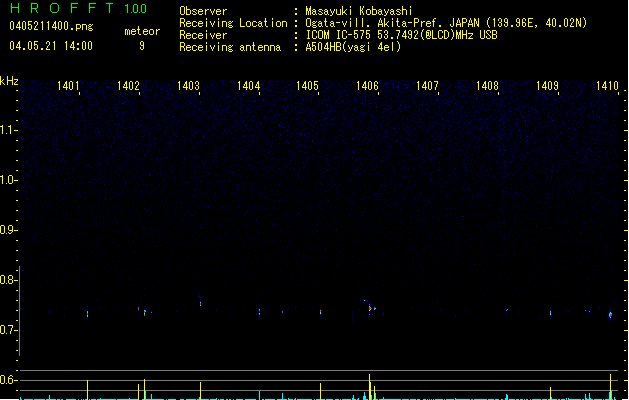Screen dimensions: 629x400
Task: Click the 1402 time axis marker
Action: click(x=128, y=86)
